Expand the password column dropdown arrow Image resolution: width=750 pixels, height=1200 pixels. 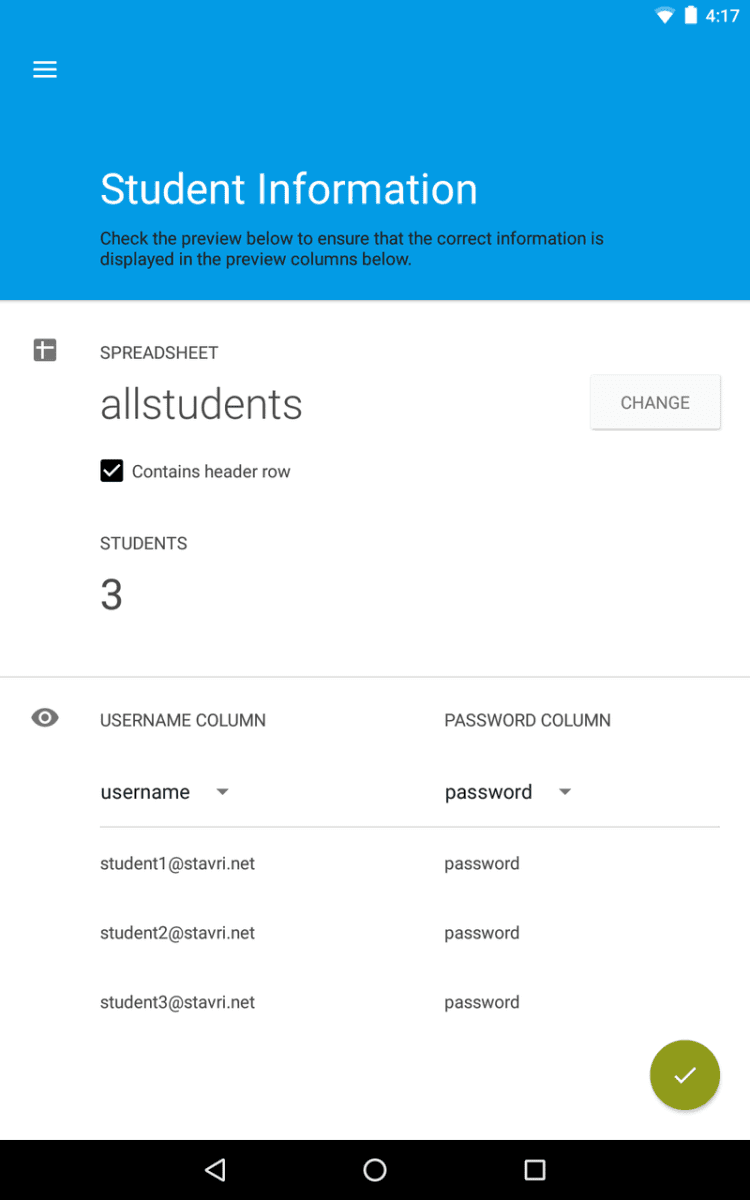point(565,792)
